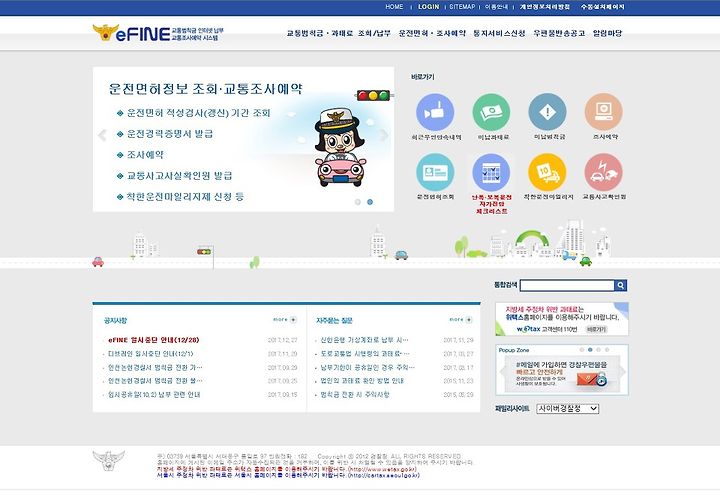
Task: Select fourth Popup Zone pagination dot
Action: (x=607, y=350)
